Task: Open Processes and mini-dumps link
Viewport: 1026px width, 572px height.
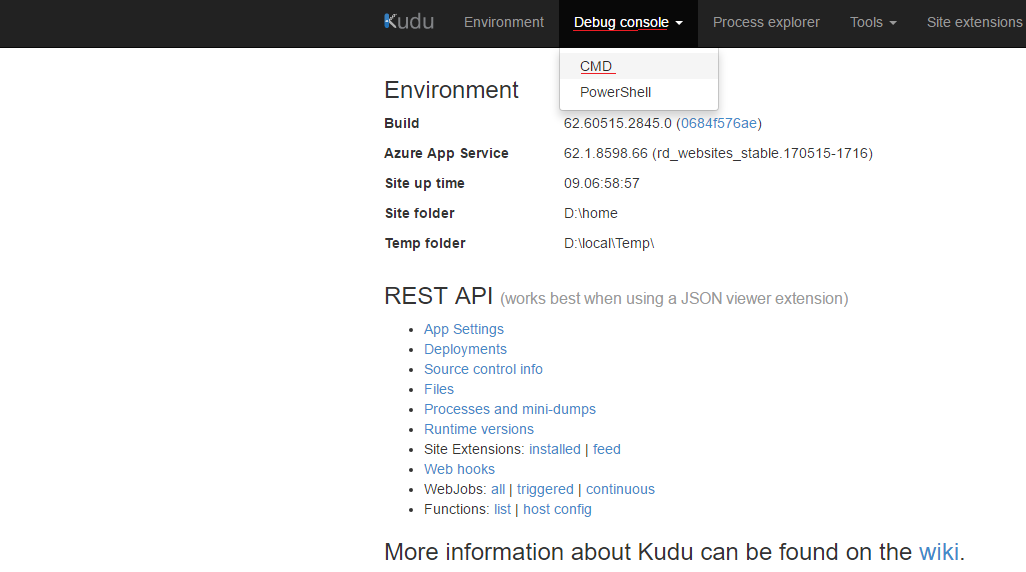Action: (x=510, y=409)
